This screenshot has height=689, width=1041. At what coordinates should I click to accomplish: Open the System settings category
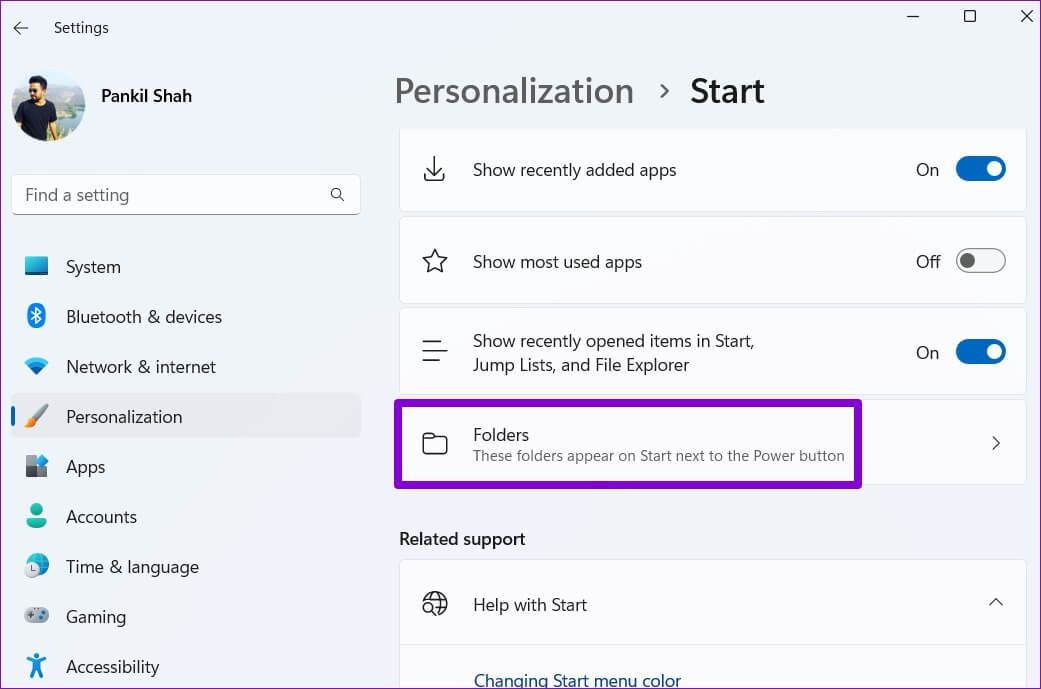(186, 266)
